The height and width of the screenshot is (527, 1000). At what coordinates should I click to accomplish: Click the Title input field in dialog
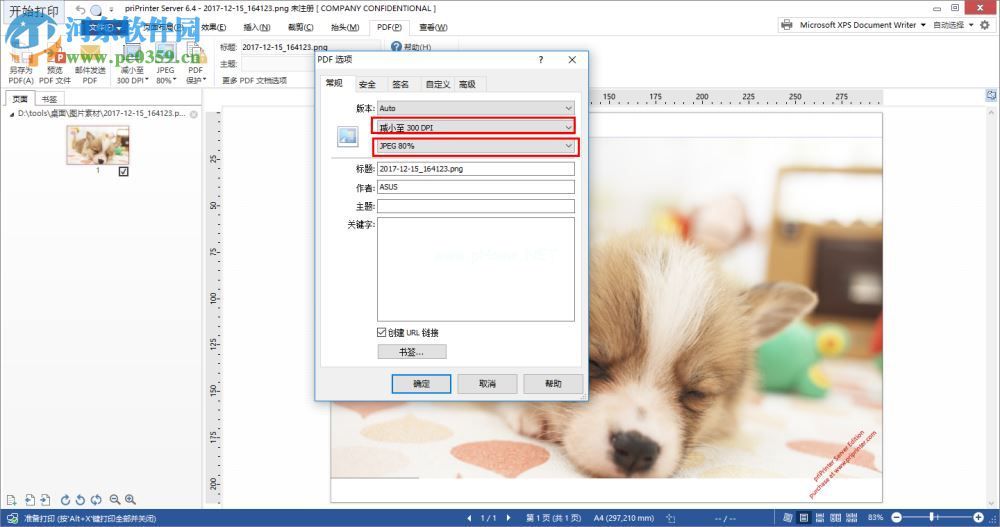point(476,169)
